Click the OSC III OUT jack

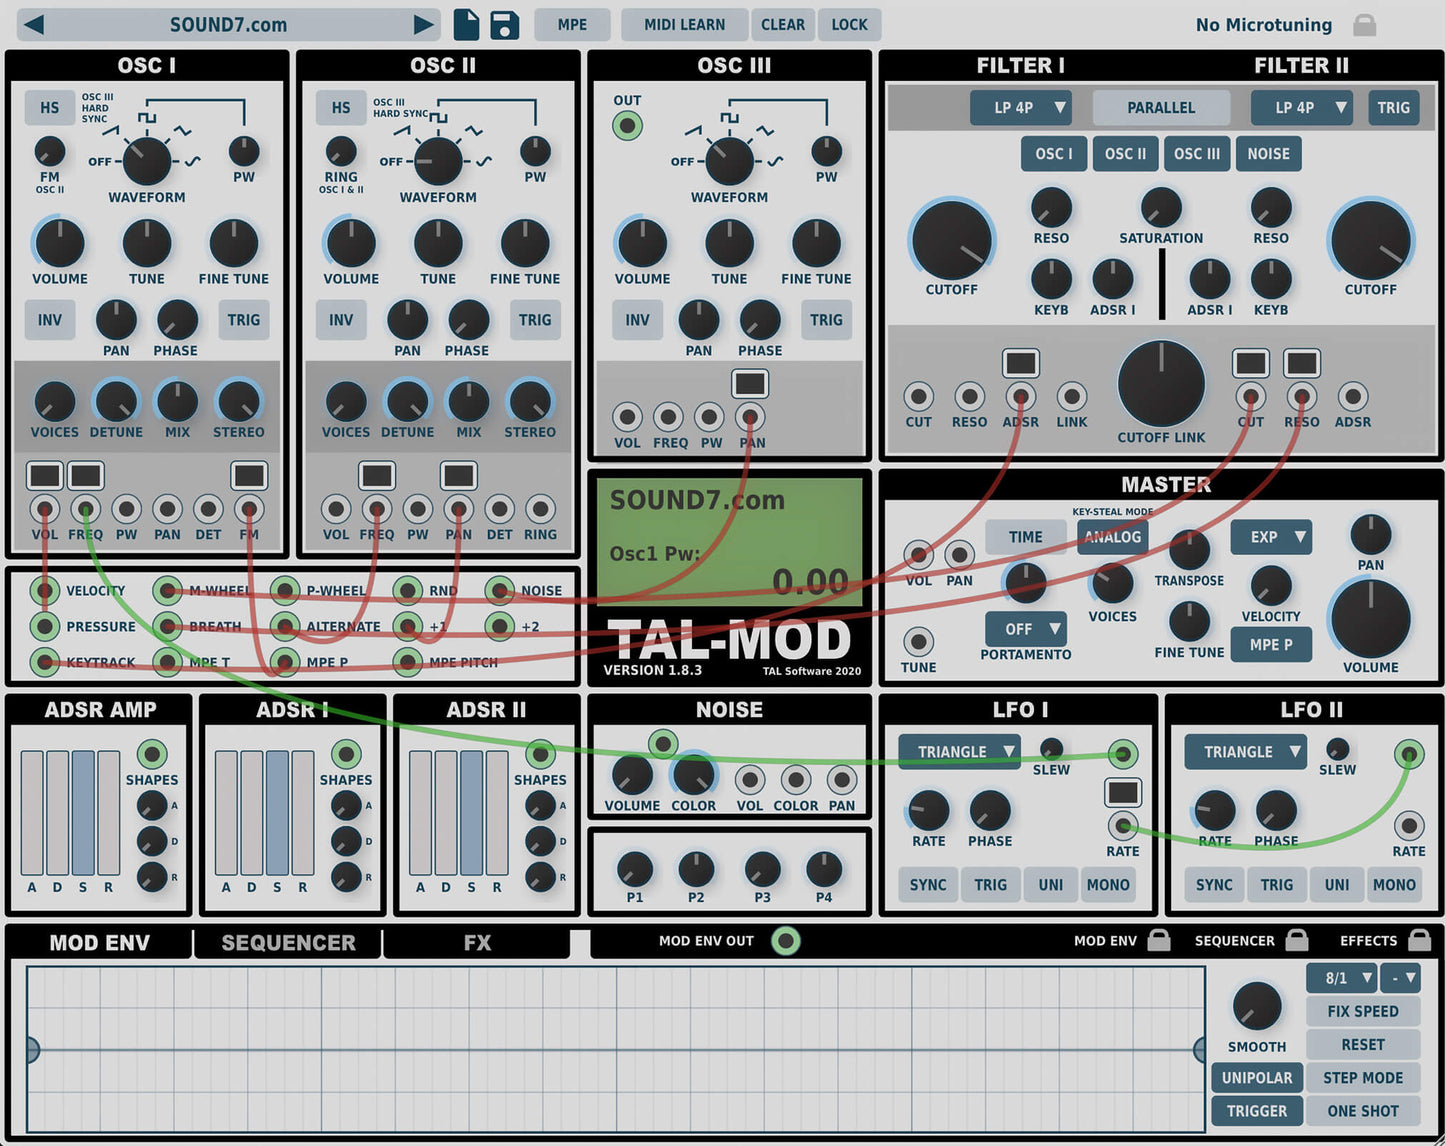[627, 126]
